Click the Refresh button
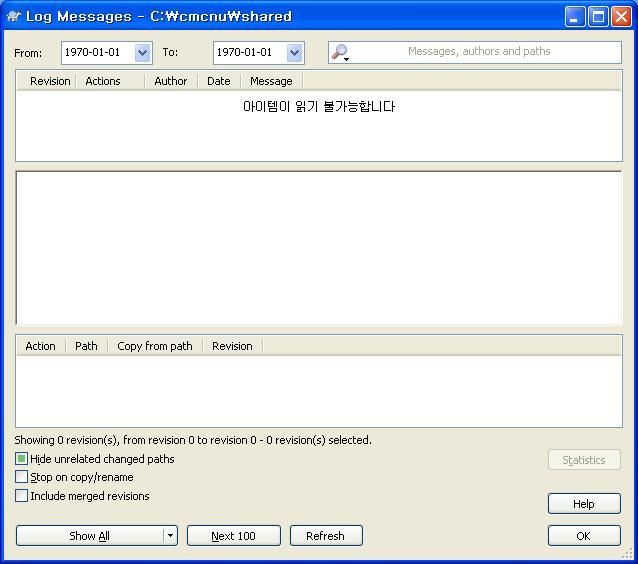Screen dimensions: 638x564 326,536
